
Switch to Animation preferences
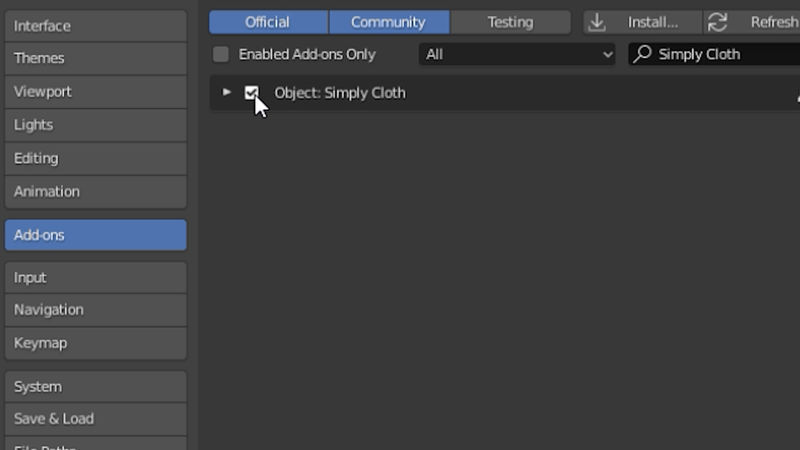click(x=95, y=192)
